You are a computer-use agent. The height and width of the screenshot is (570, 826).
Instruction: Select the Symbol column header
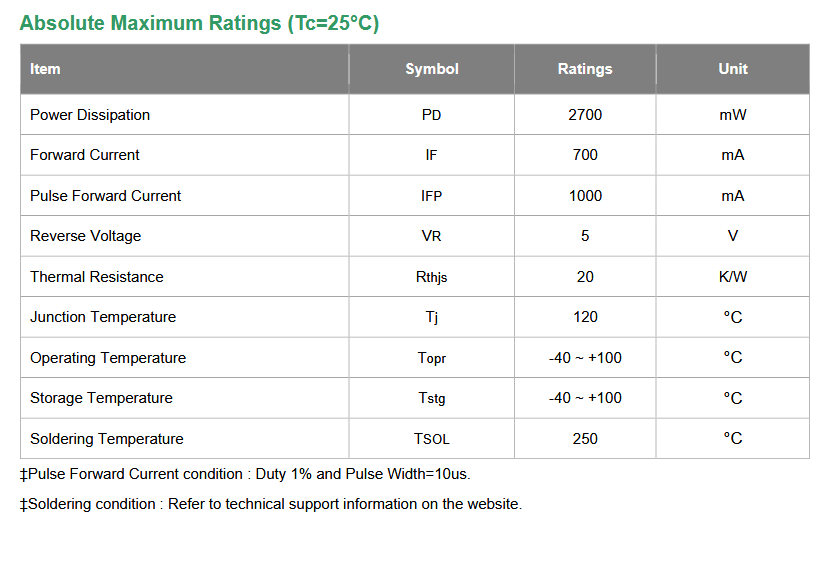(431, 69)
